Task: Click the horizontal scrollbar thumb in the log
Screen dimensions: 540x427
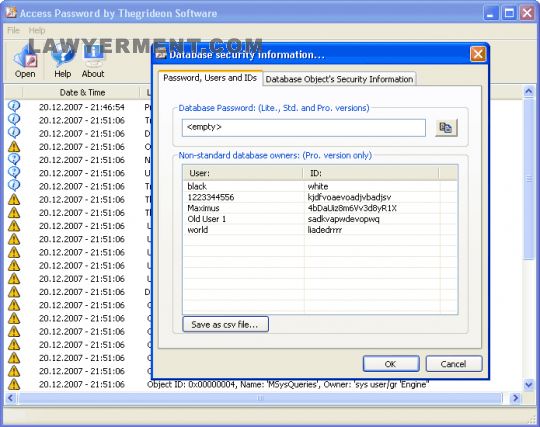Action: click(260, 398)
